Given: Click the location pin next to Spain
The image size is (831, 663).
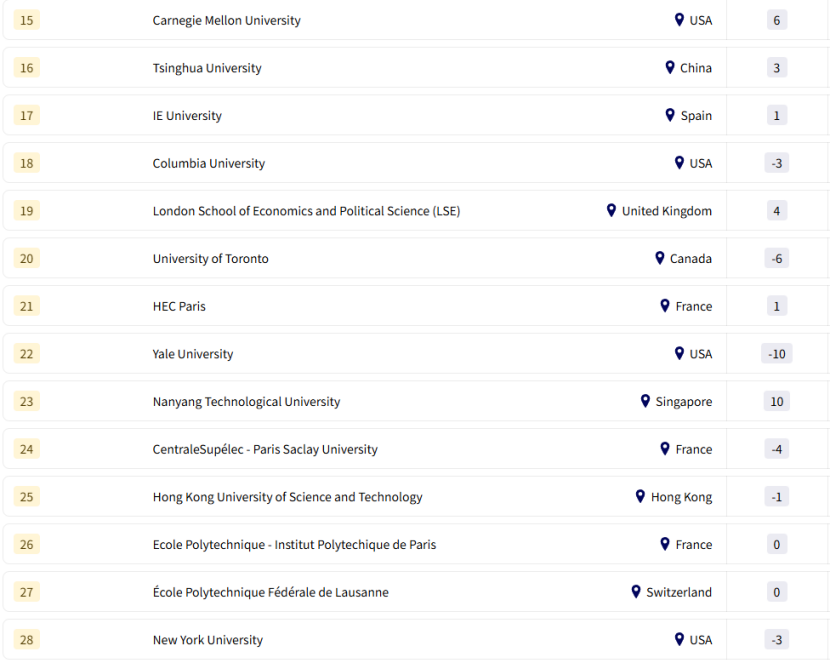Looking at the screenshot, I should coord(670,115).
